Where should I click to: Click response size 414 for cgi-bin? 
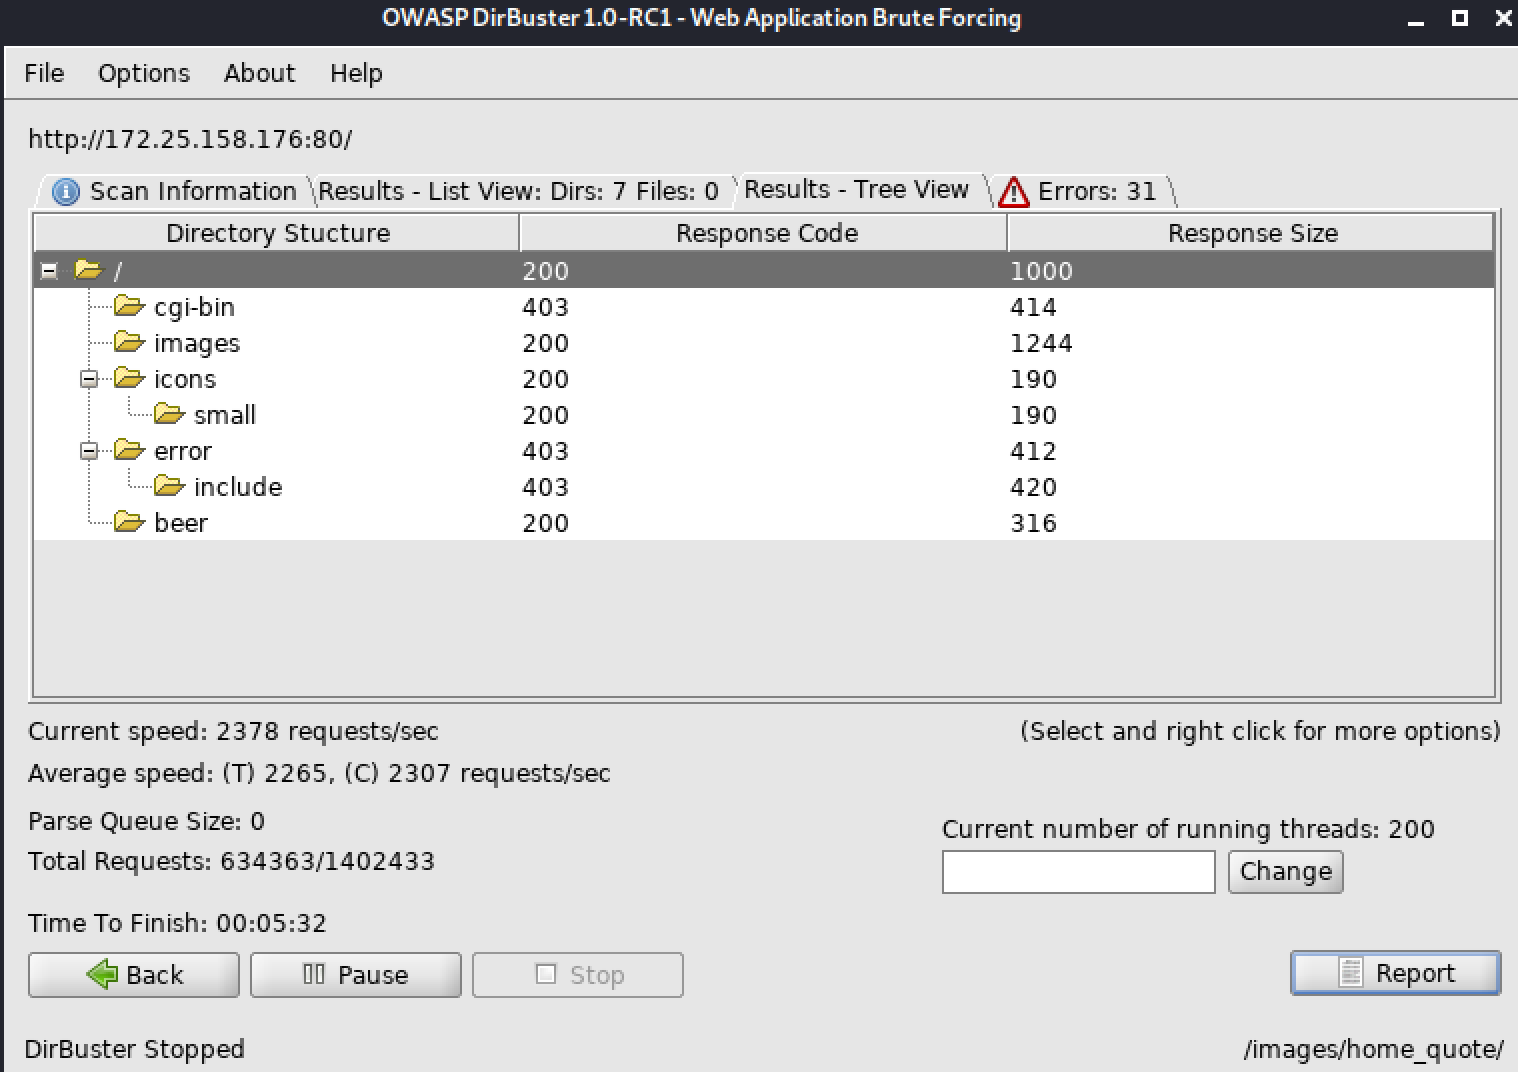(1033, 307)
